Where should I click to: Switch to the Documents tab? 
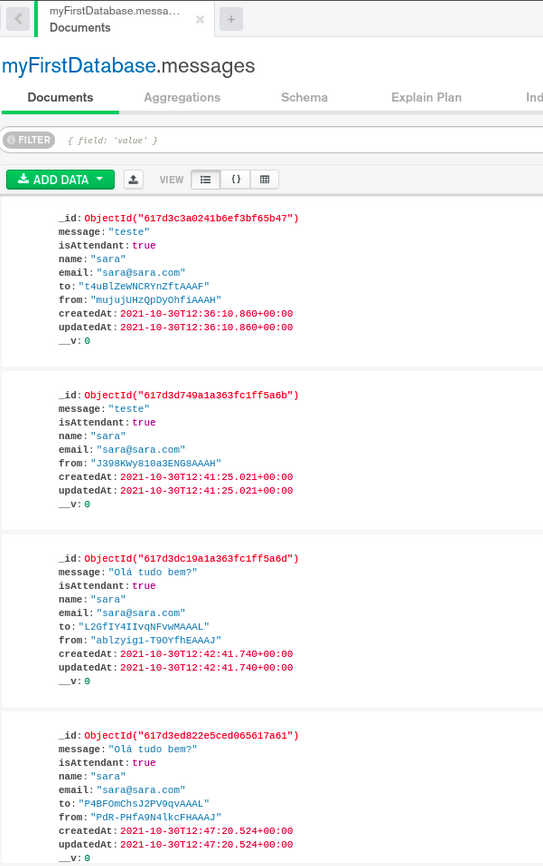click(x=60, y=98)
